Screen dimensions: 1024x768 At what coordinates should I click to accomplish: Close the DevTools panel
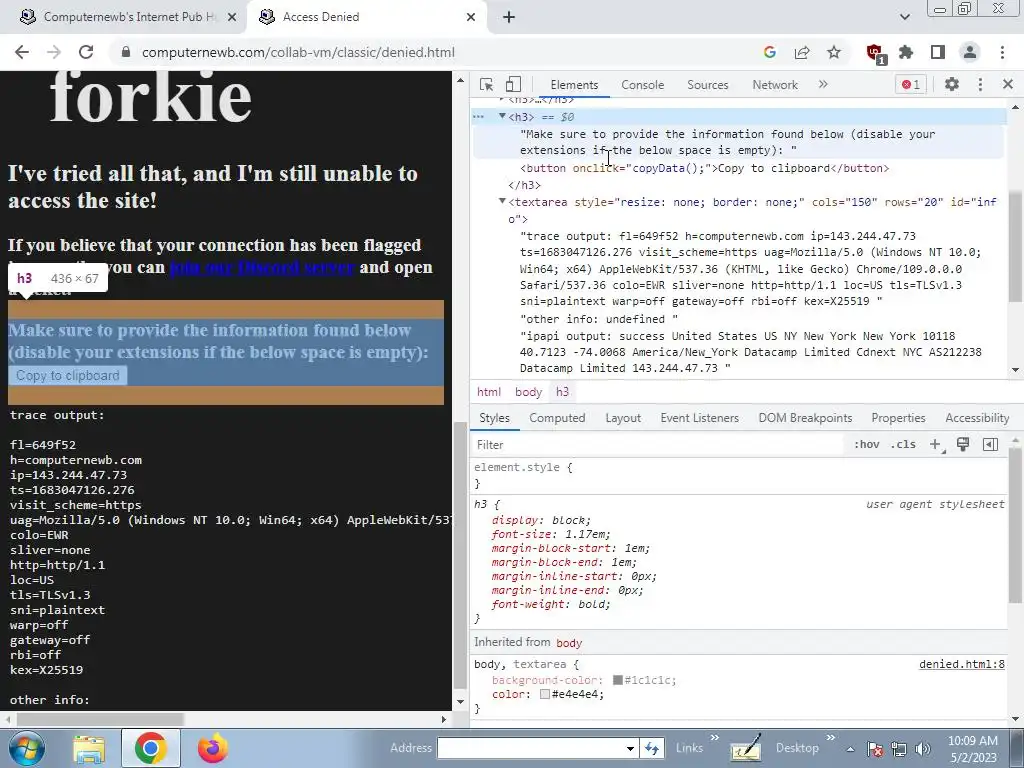[1008, 84]
